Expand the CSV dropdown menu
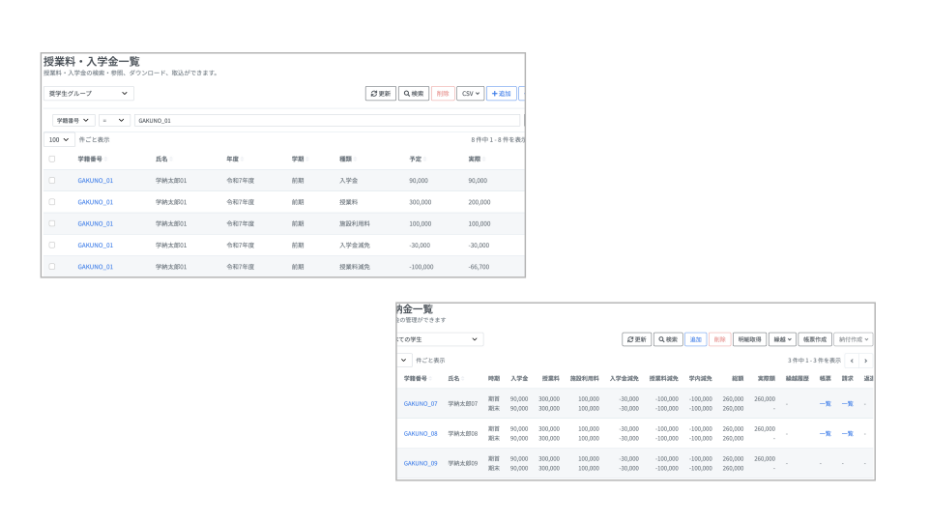This screenshot has width=928, height=522. pyautogui.click(x=470, y=93)
